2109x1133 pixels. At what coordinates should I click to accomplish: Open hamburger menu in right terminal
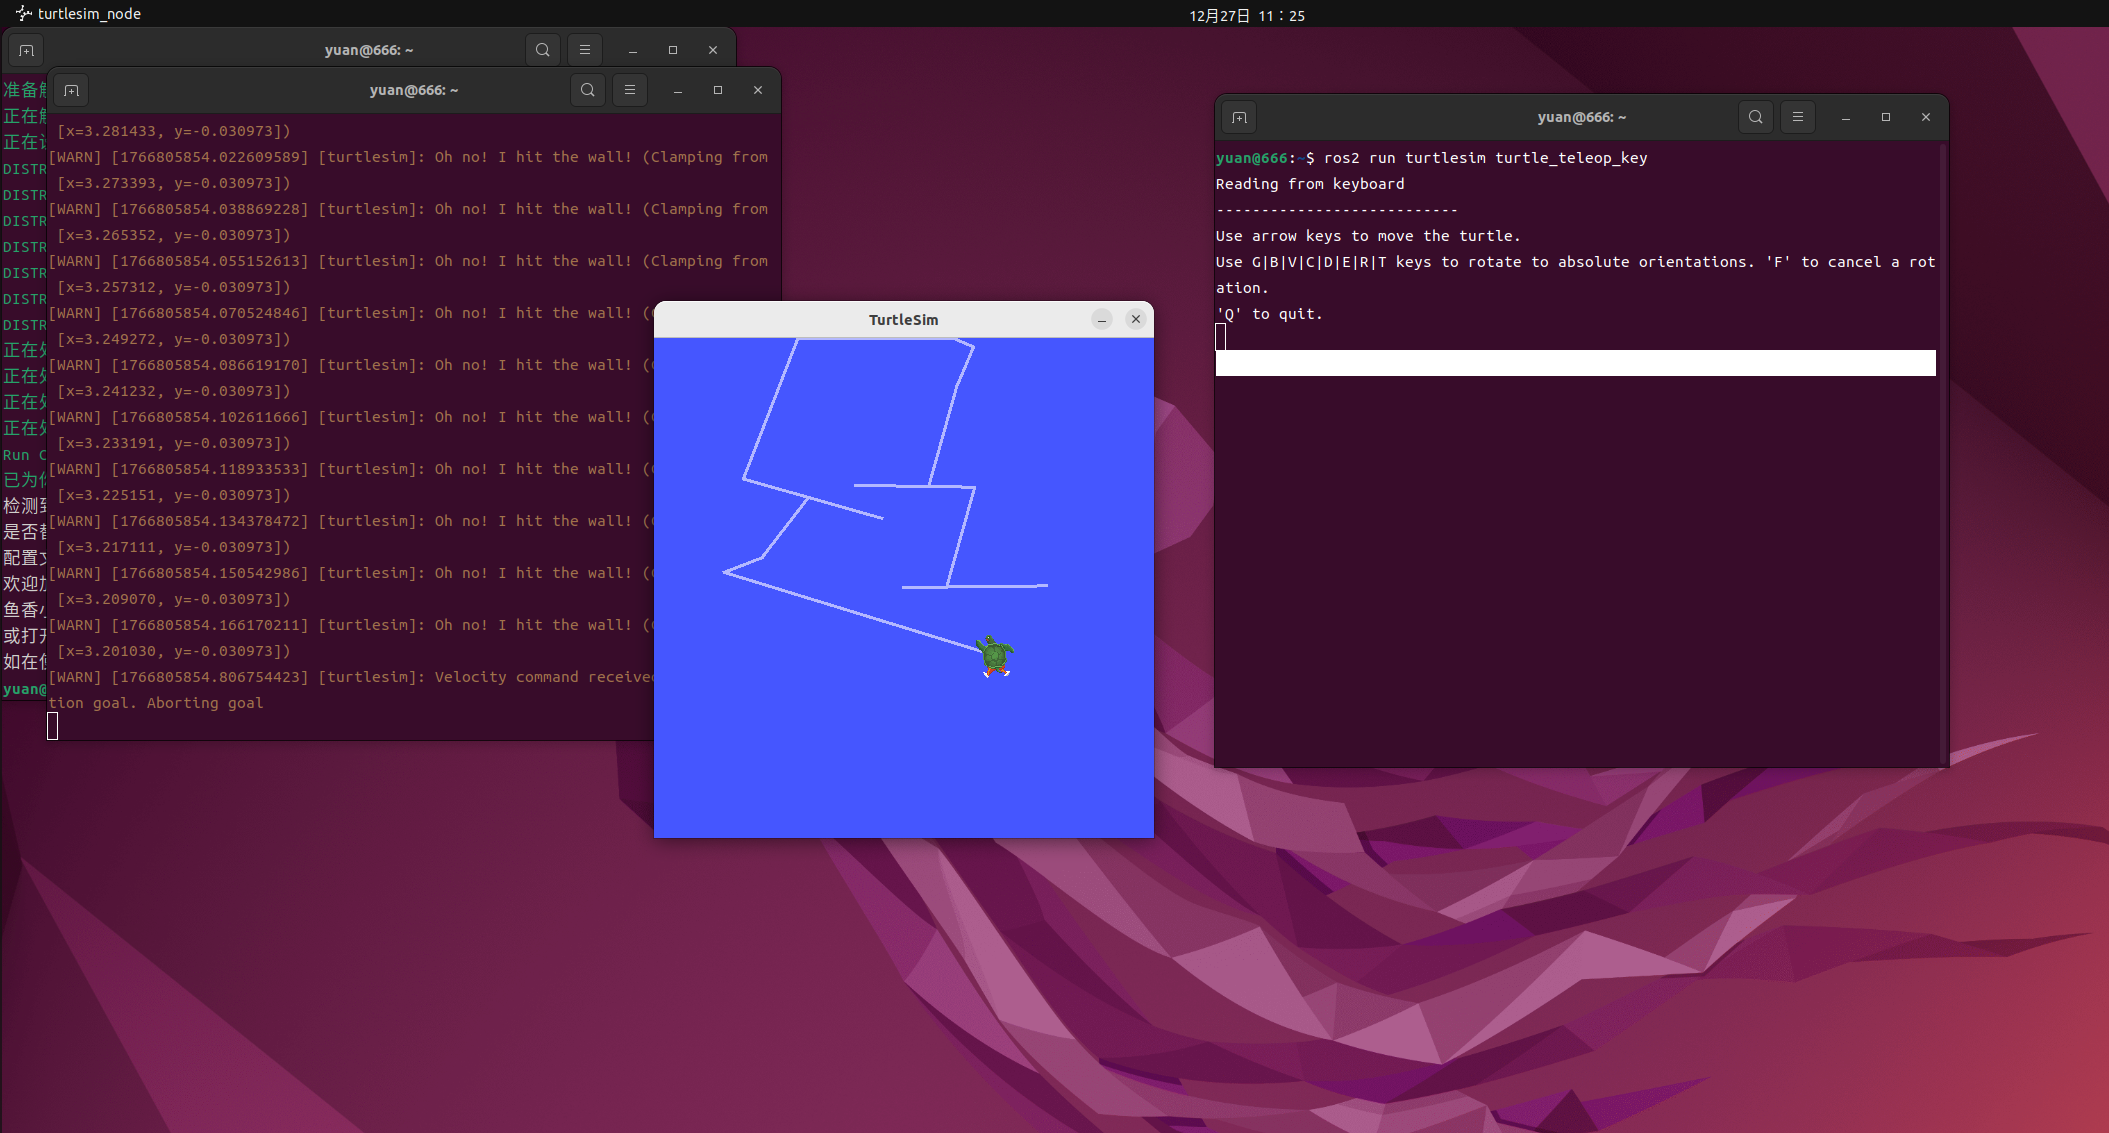click(x=1797, y=118)
